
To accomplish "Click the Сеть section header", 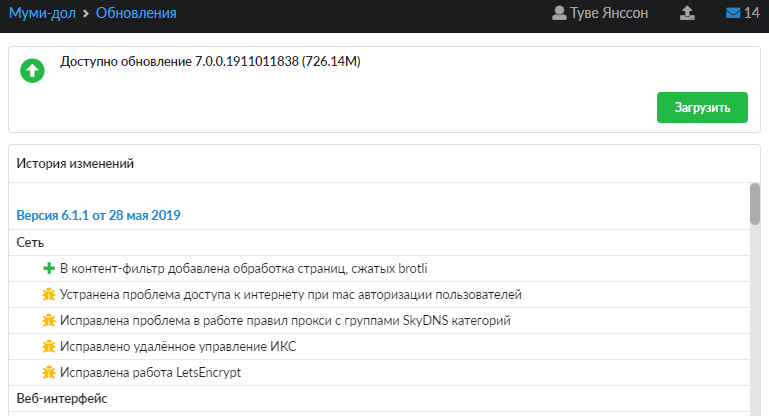I will coord(30,242).
